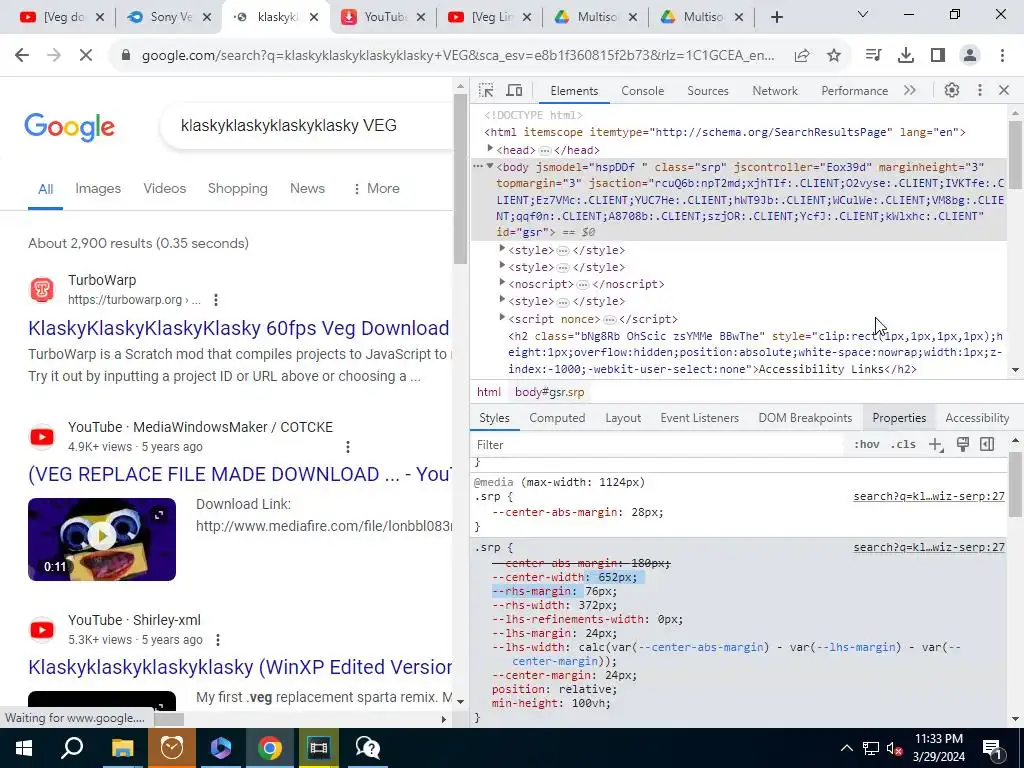Click the Styles Filter input field

pos(660,445)
